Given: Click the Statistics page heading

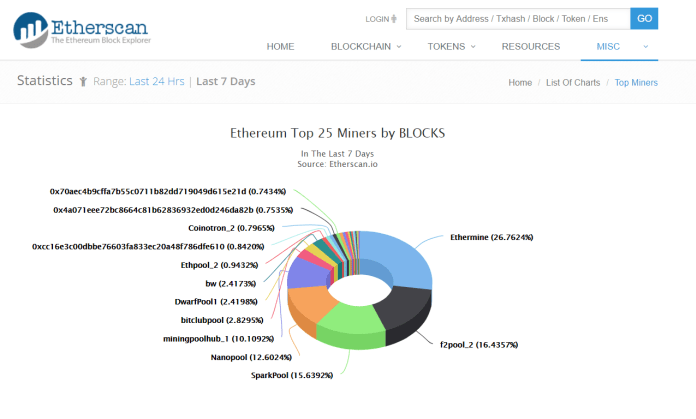Looking at the screenshot, I should coord(45,81).
